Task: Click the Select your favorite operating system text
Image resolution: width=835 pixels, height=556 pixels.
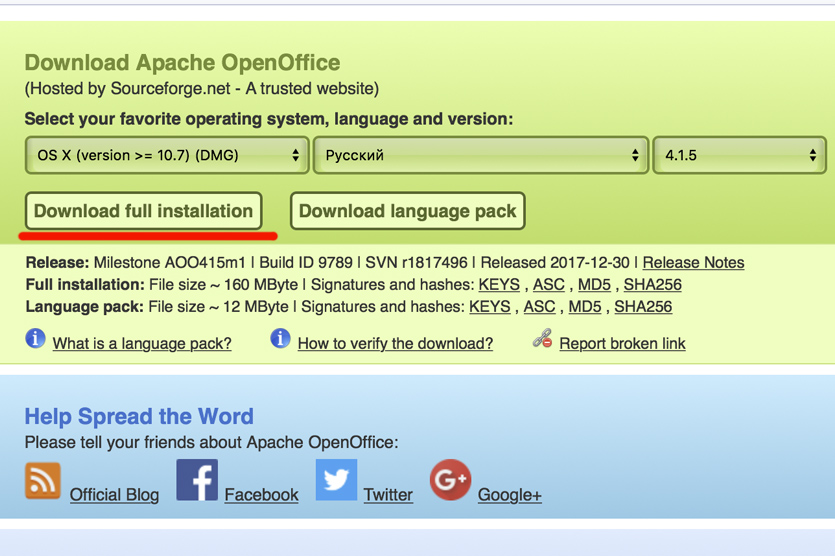Action: (x=269, y=119)
